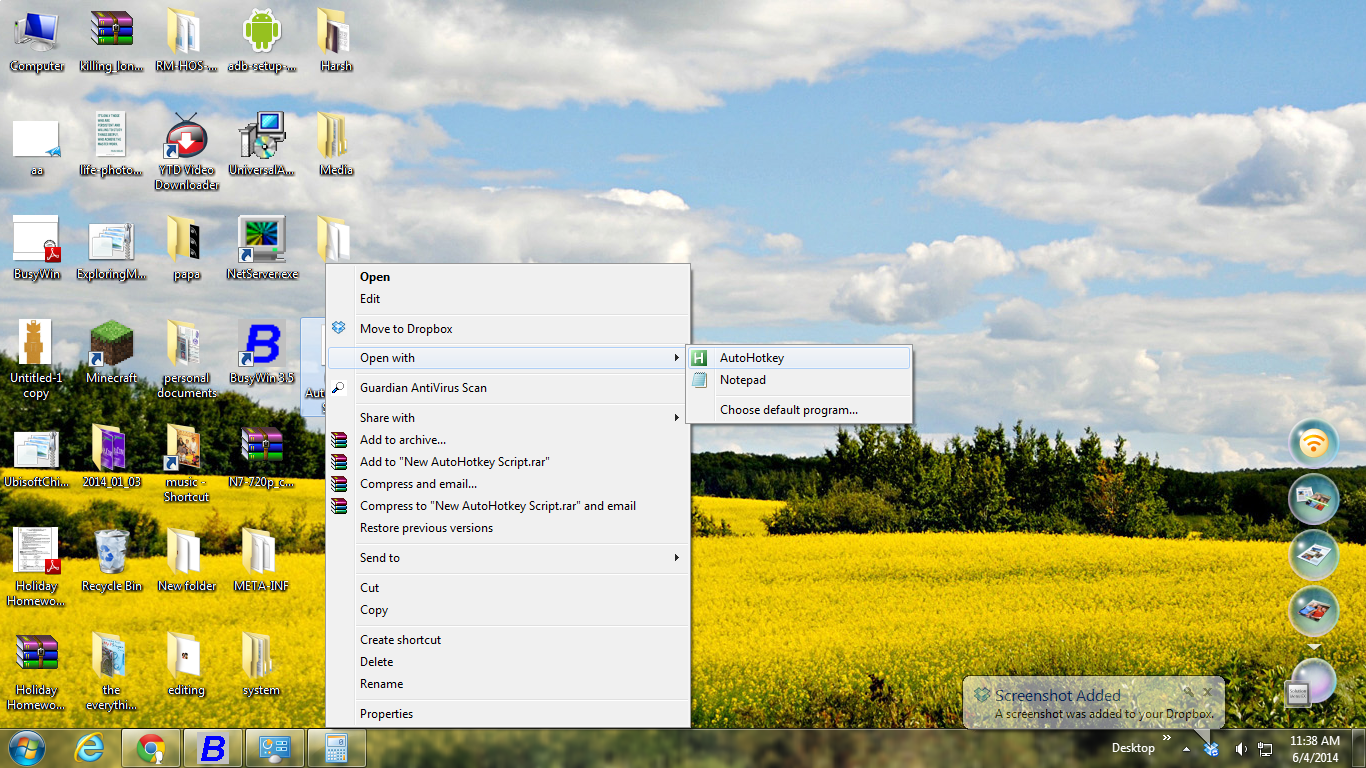Image resolution: width=1366 pixels, height=768 pixels.
Task: Choose Copy from the context menu
Action: tap(508, 610)
